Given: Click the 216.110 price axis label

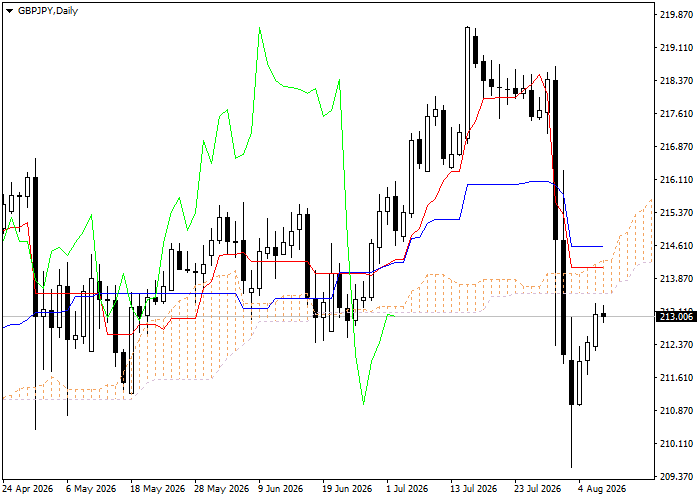Looking at the screenshot, I should pyautogui.click(x=676, y=180).
